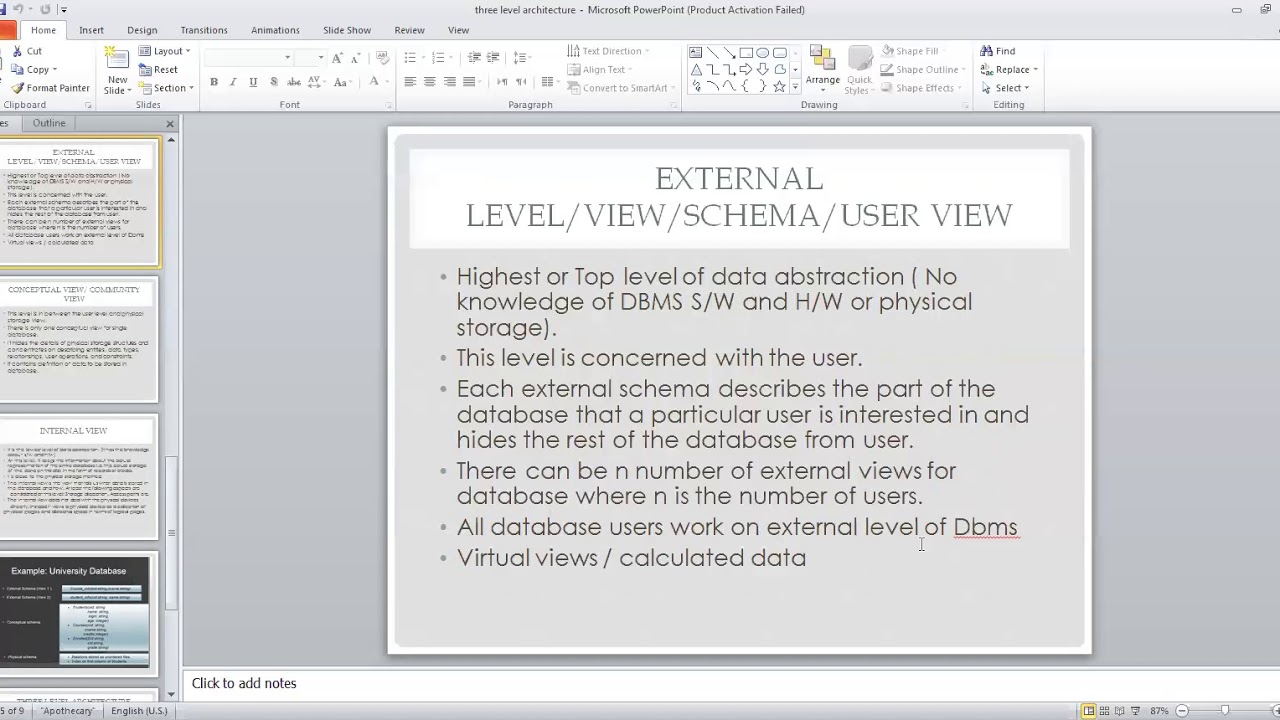Switch to the Design tab

[142, 30]
